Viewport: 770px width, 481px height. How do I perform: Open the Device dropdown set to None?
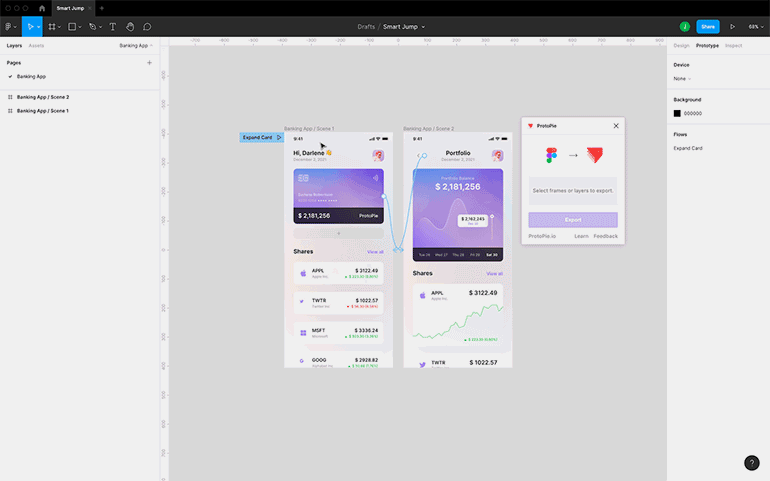click(682, 78)
